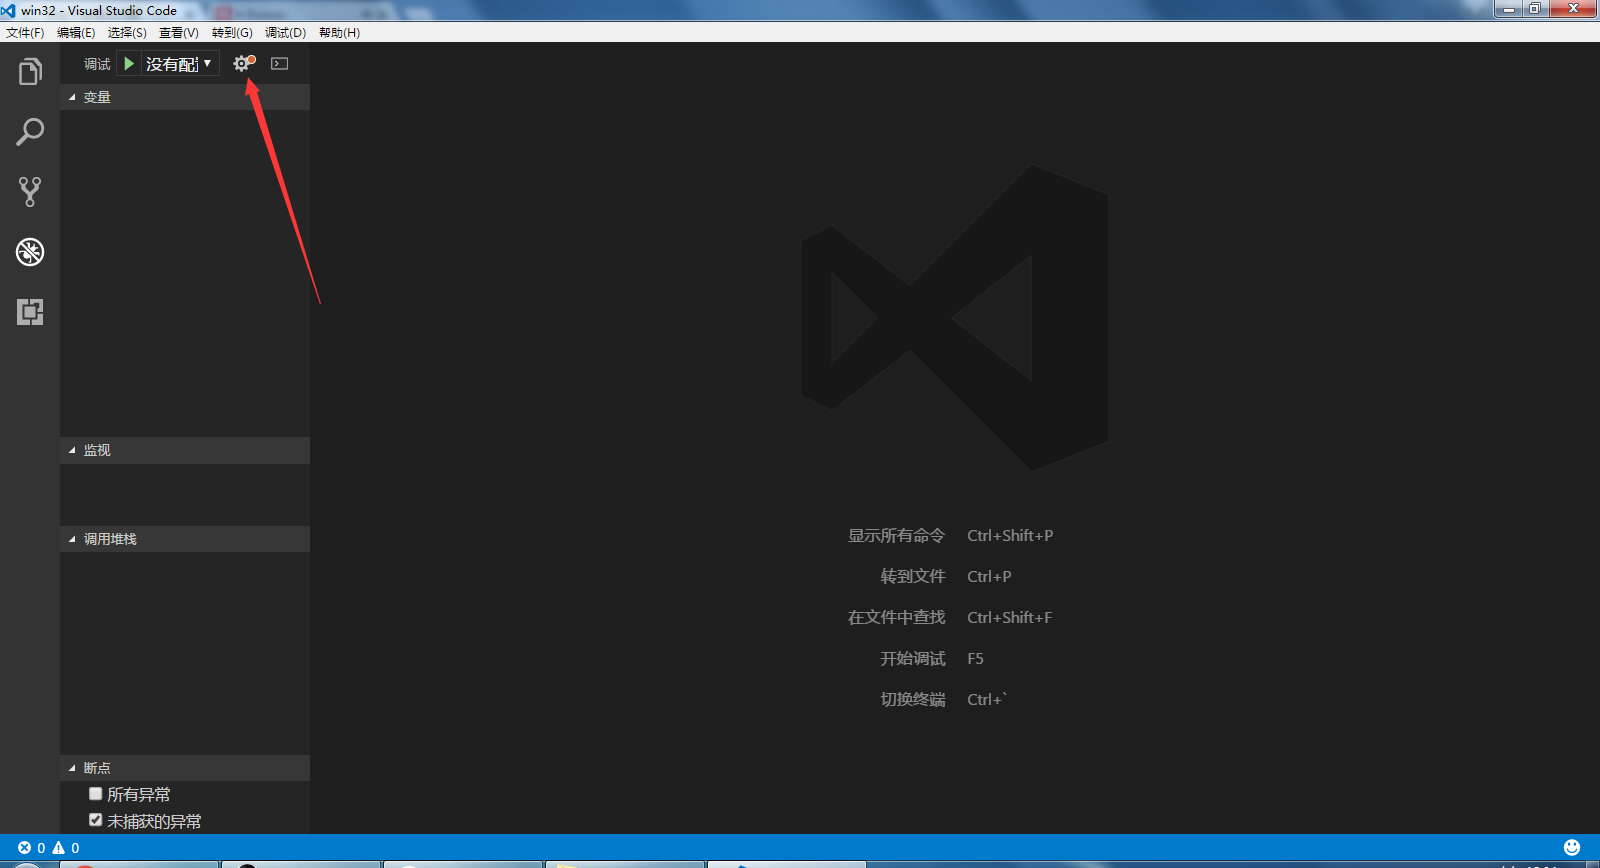The width and height of the screenshot is (1600, 868).
Task: Switch to the Git source control view
Action: point(30,192)
